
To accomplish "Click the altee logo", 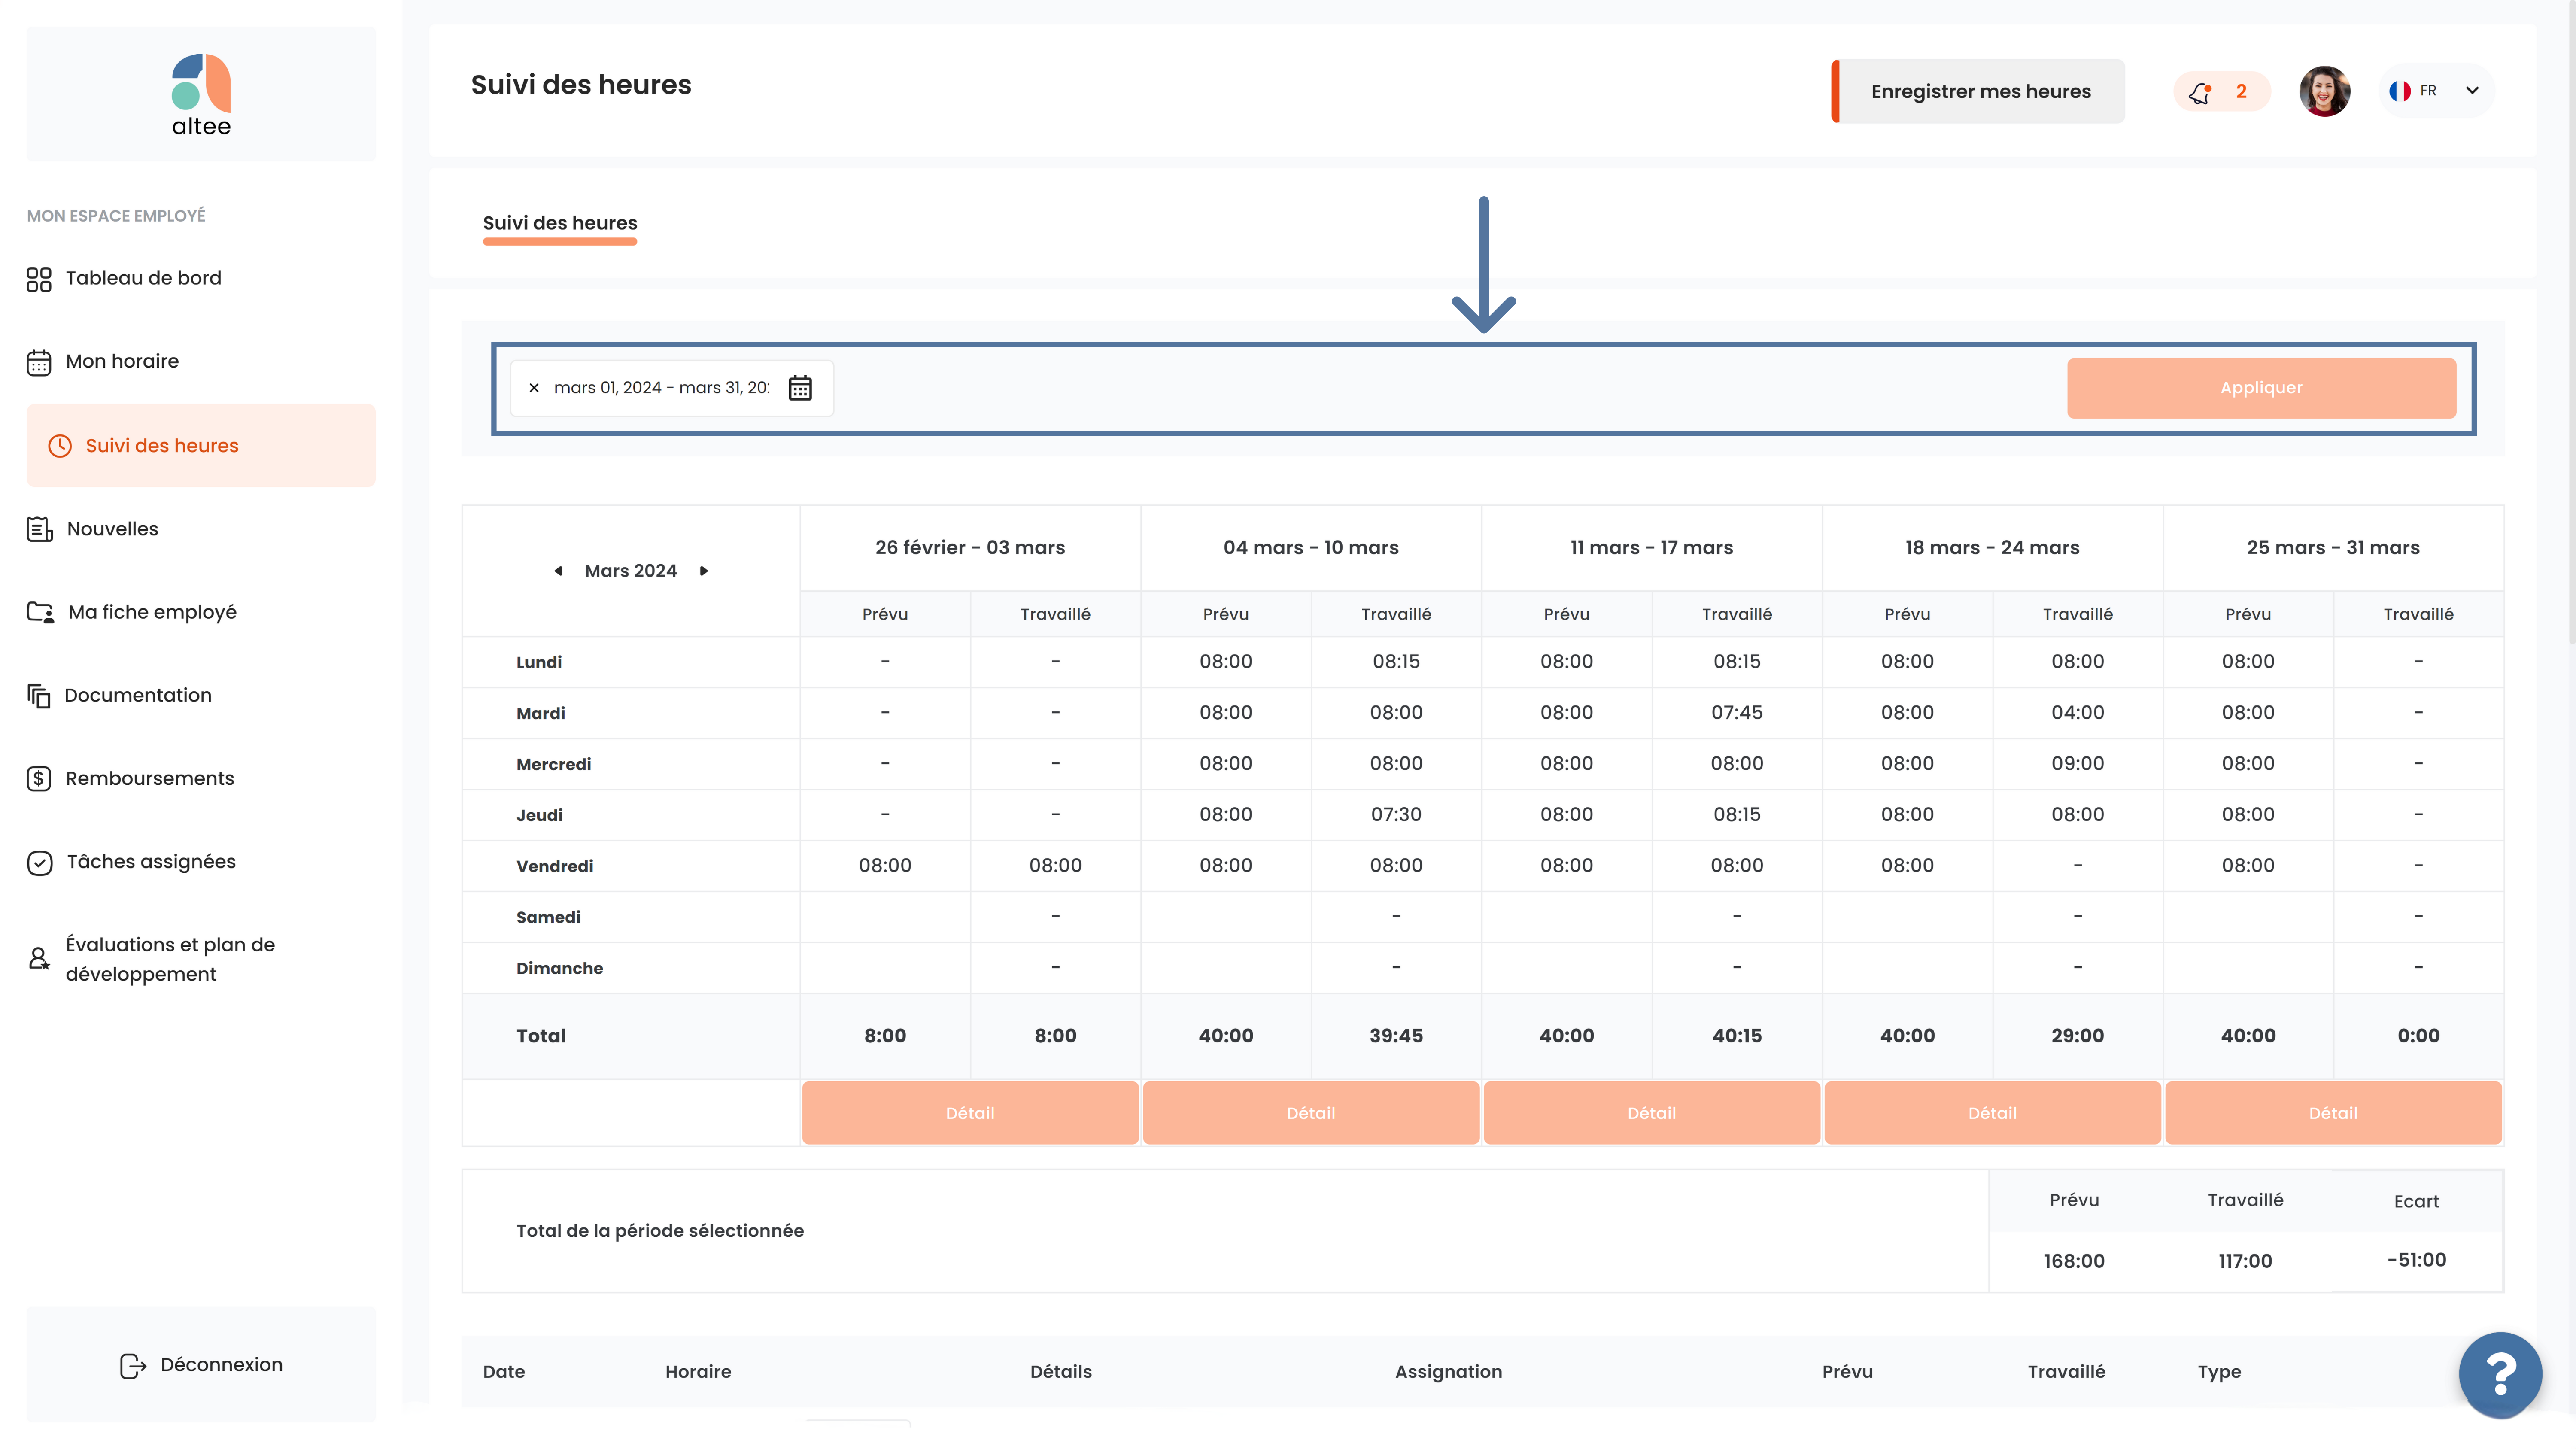I will (x=201, y=95).
